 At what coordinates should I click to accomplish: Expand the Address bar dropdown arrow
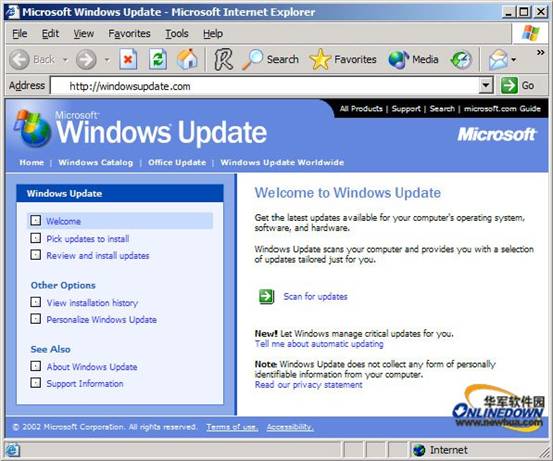pos(486,85)
